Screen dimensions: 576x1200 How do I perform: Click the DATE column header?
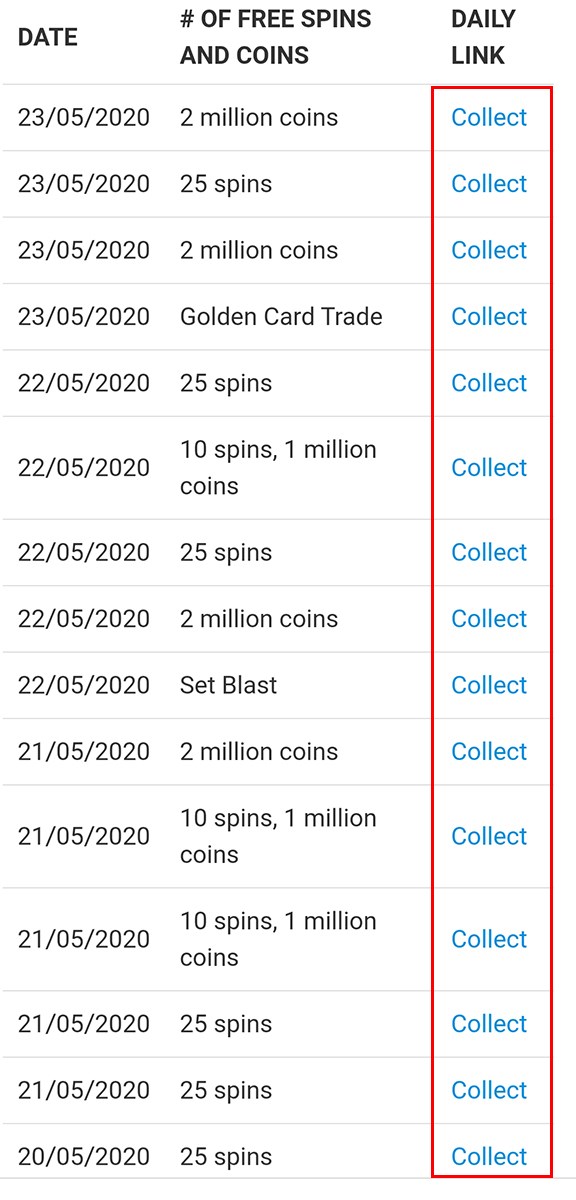[x=47, y=37]
